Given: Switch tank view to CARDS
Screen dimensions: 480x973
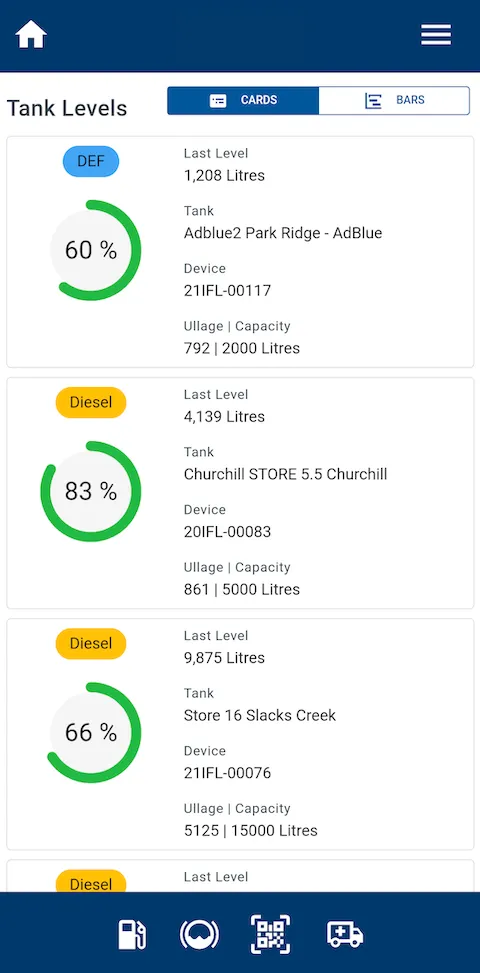Looking at the screenshot, I should point(243,101).
